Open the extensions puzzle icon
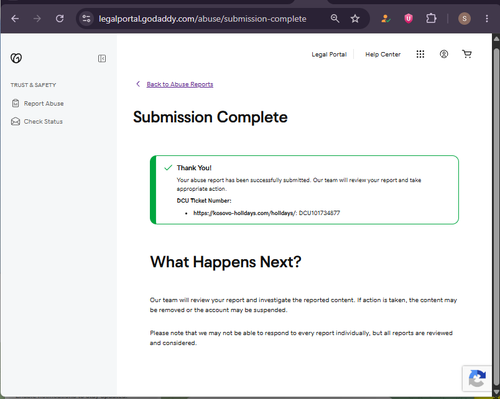The height and width of the screenshot is (399, 500). [x=431, y=18]
